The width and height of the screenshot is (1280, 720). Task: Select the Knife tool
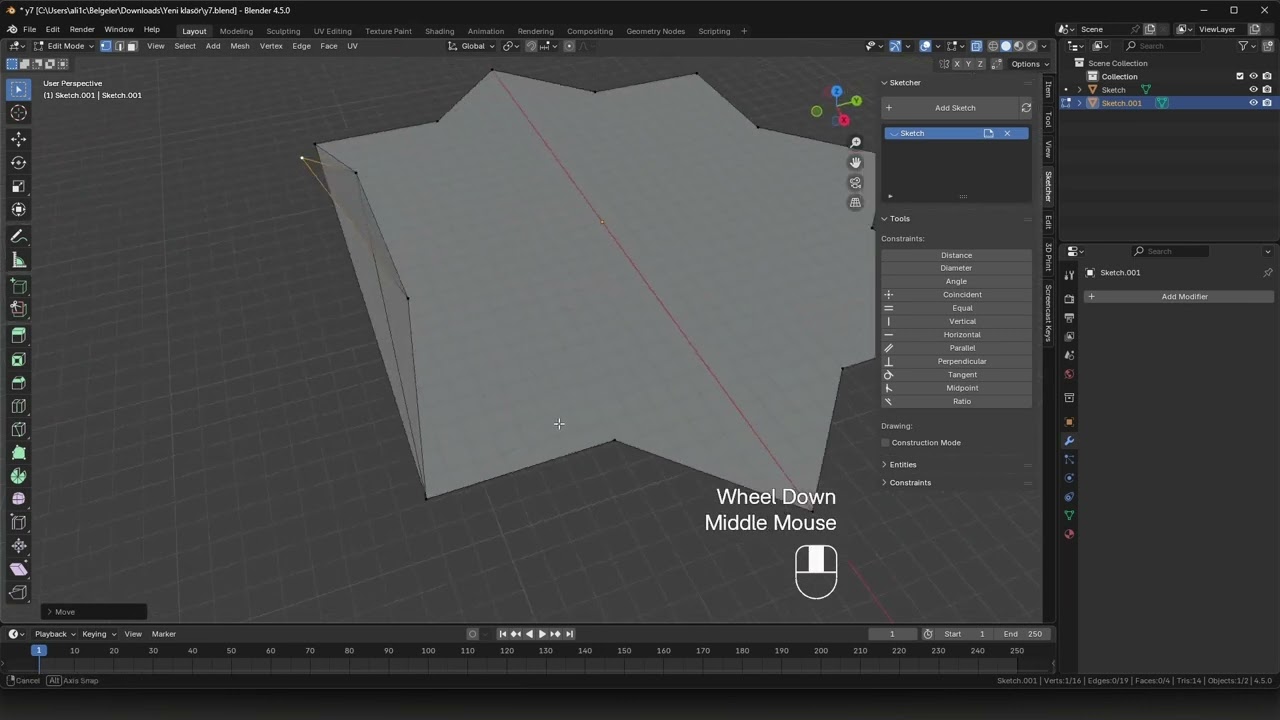(x=18, y=429)
